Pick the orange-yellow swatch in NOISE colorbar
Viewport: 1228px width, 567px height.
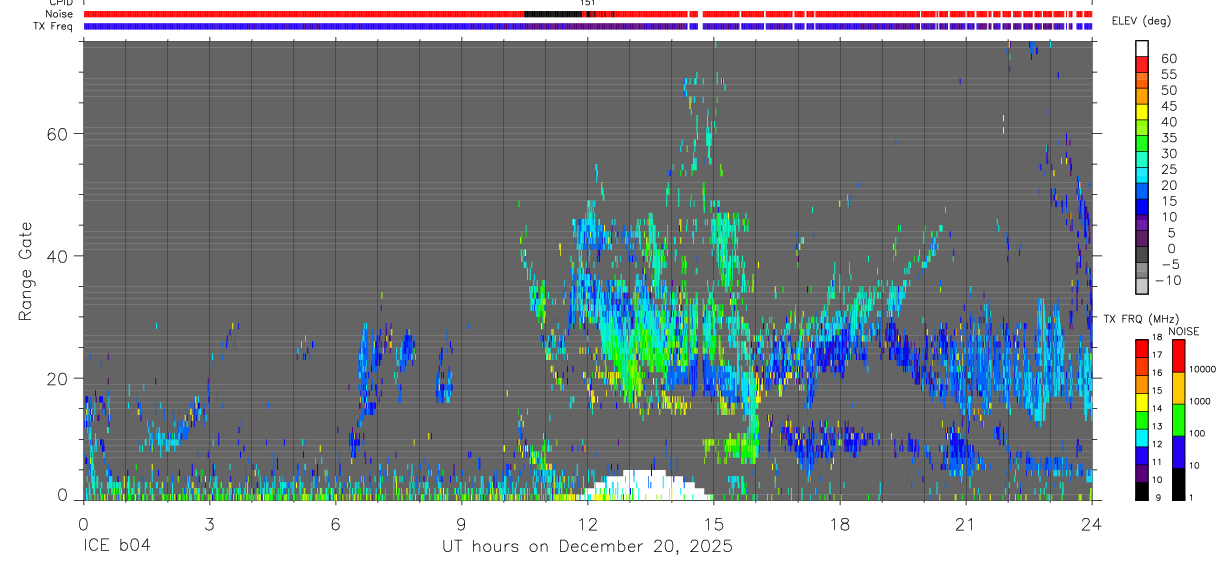(x=1179, y=387)
